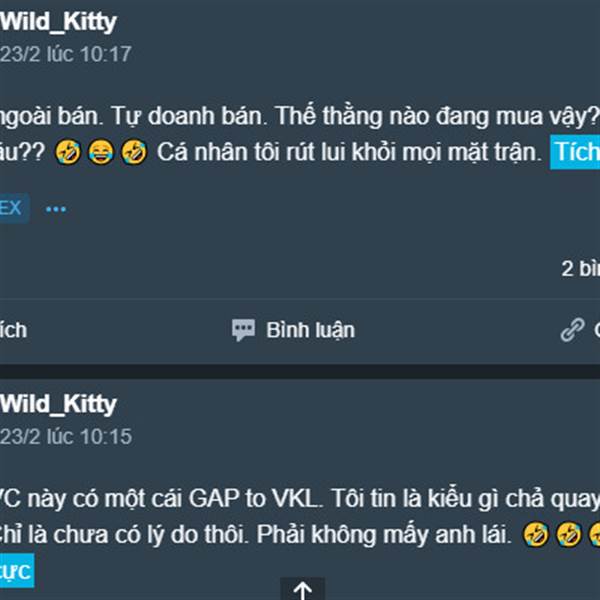Screen dimensions: 600x600
Task: Click the chain link share icon
Action: (572, 329)
